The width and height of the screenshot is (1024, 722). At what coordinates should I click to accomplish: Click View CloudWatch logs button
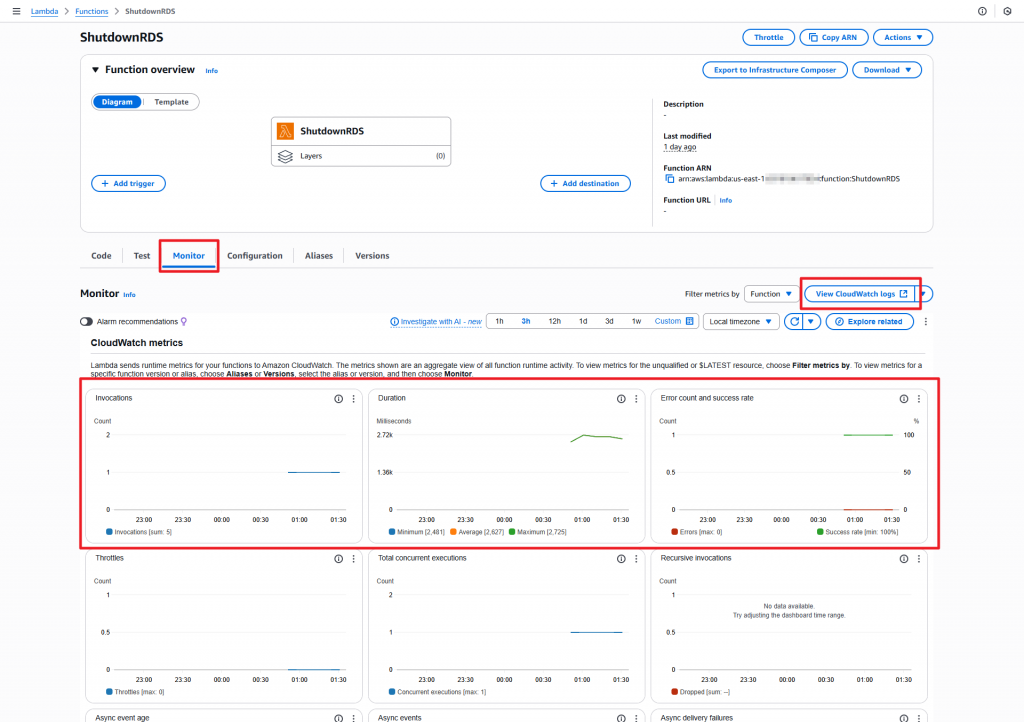click(x=860, y=294)
